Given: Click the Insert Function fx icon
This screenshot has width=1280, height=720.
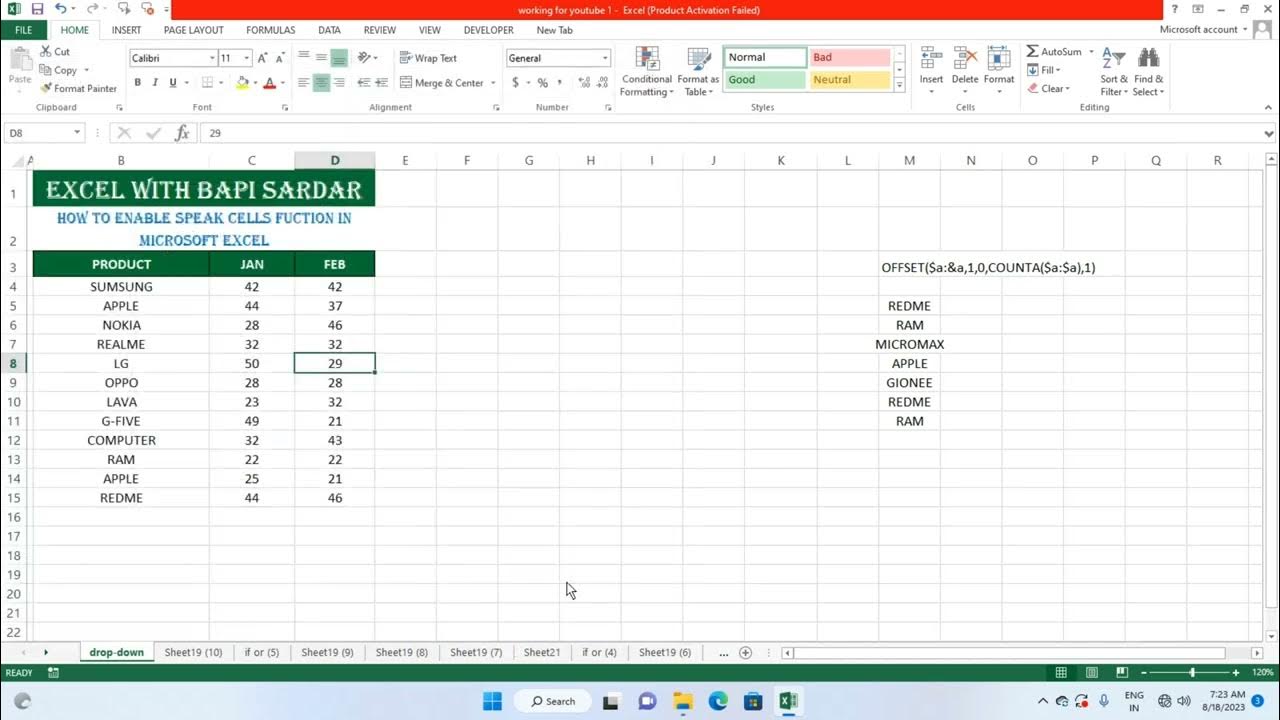Looking at the screenshot, I should pyautogui.click(x=182, y=133).
